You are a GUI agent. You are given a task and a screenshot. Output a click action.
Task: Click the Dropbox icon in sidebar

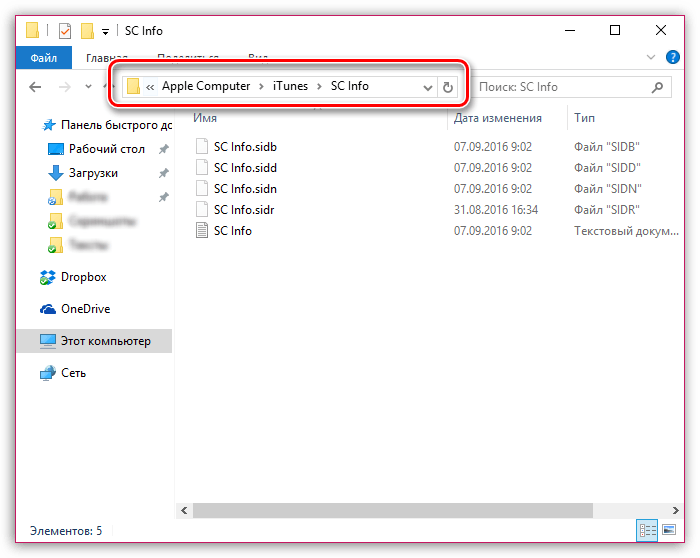click(48, 277)
